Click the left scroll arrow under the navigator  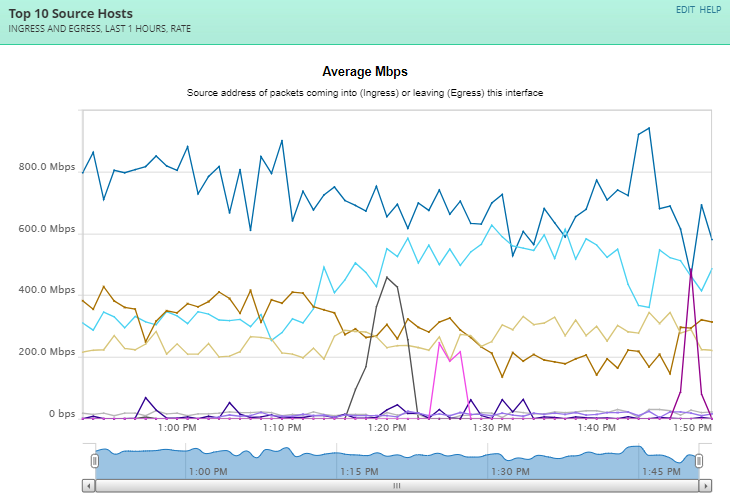88,486
